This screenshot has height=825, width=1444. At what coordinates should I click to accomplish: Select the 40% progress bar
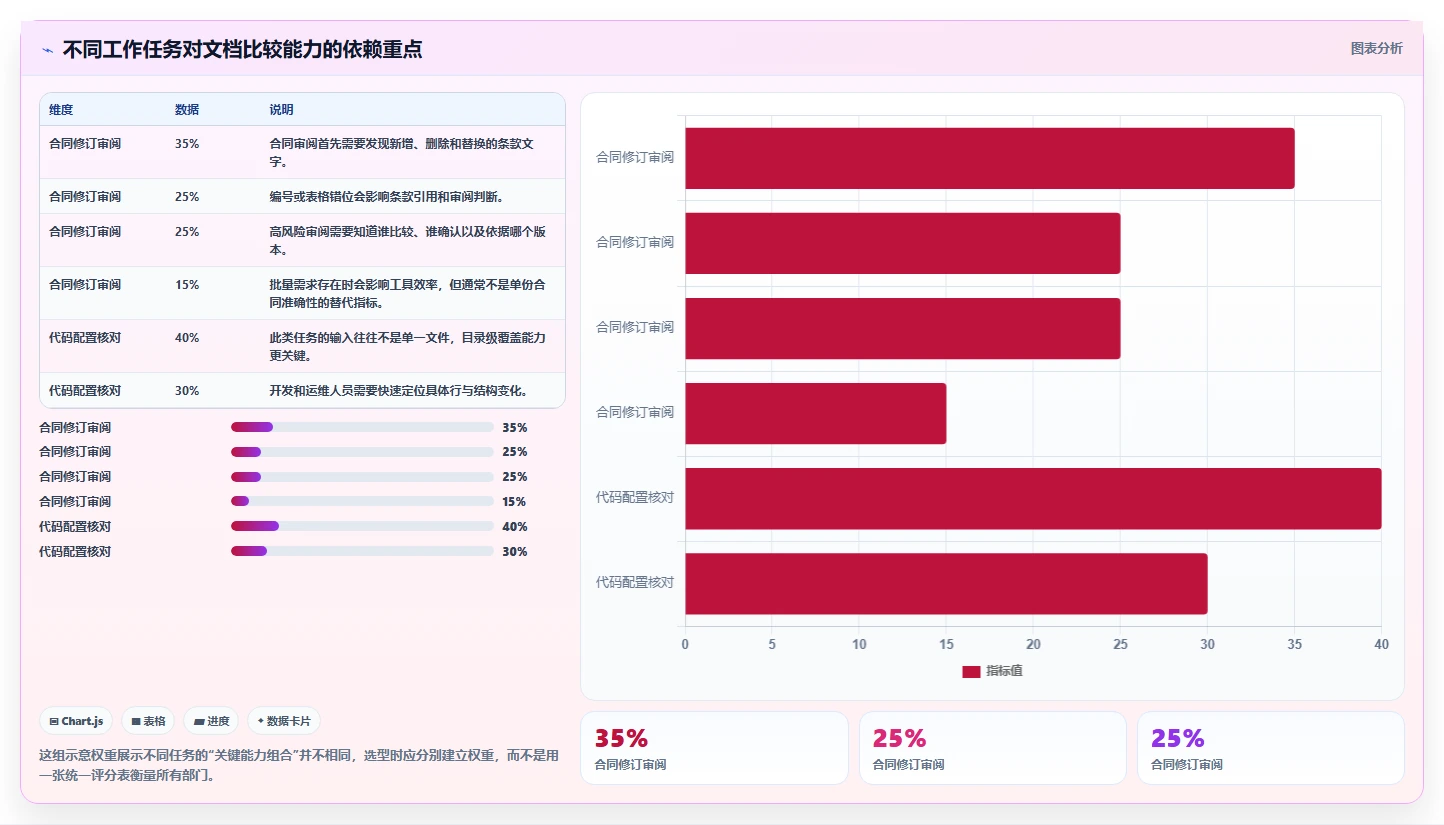coord(362,526)
